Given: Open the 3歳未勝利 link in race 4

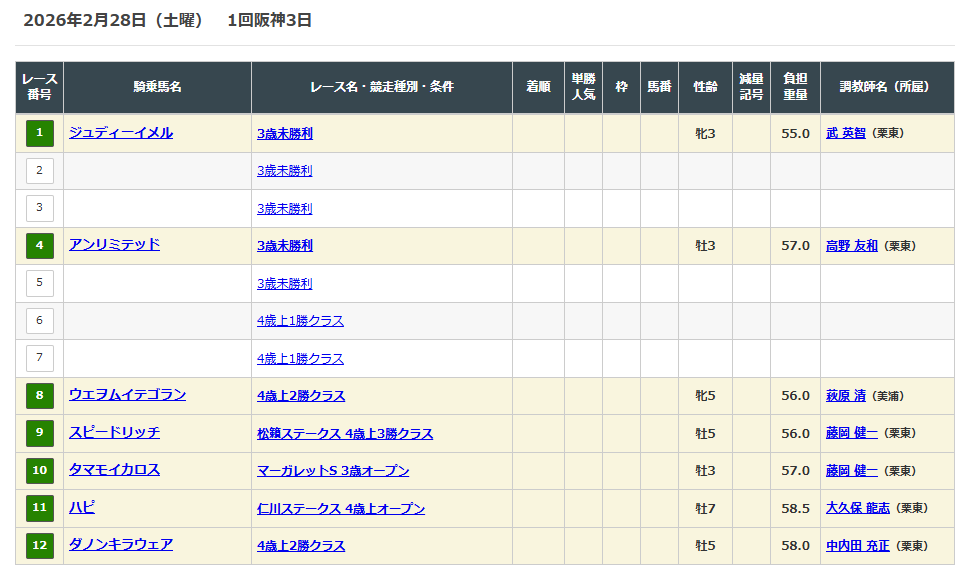Looking at the screenshot, I should 285,246.
